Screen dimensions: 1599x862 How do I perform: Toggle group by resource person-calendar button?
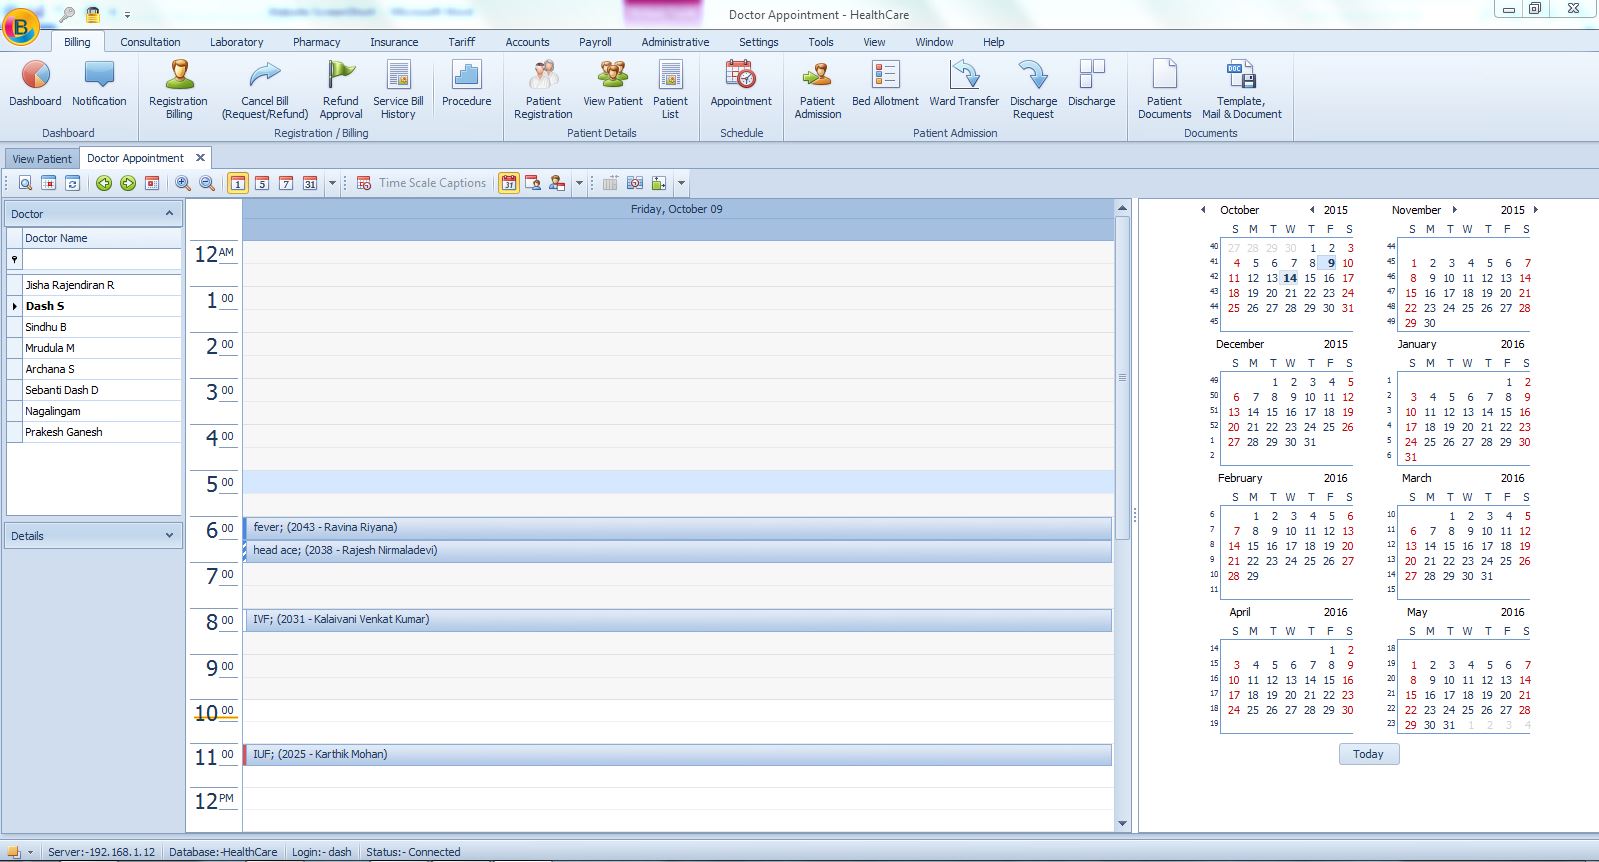click(557, 183)
